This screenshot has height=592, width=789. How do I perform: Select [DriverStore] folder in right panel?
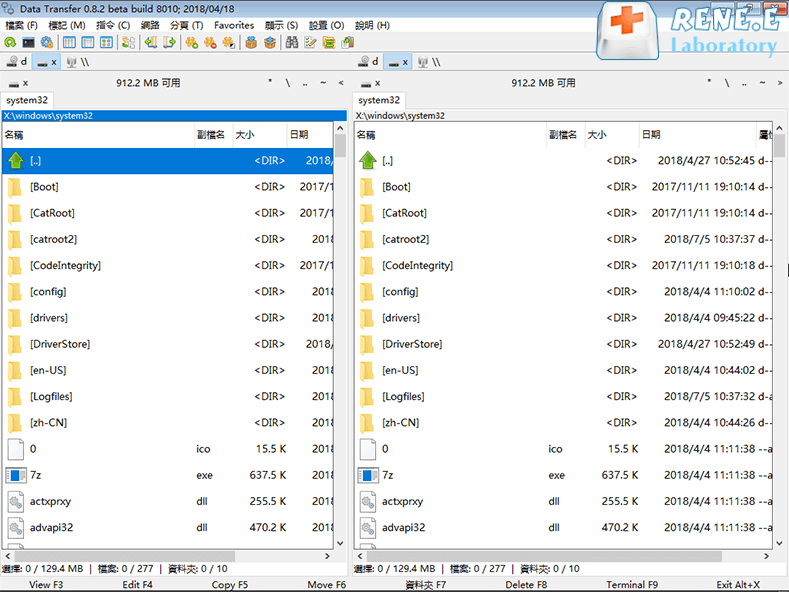pos(564,344)
